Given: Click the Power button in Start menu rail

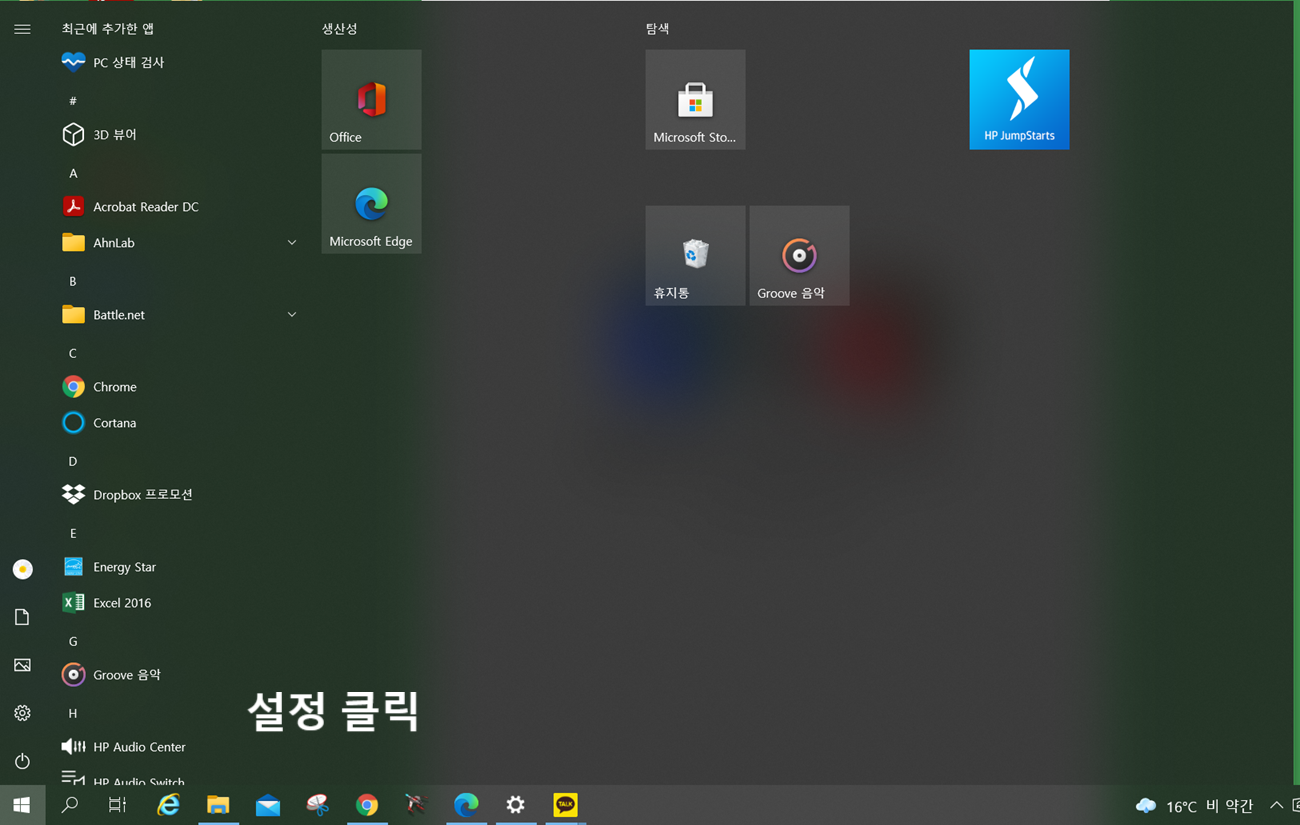Looking at the screenshot, I should [x=22, y=761].
